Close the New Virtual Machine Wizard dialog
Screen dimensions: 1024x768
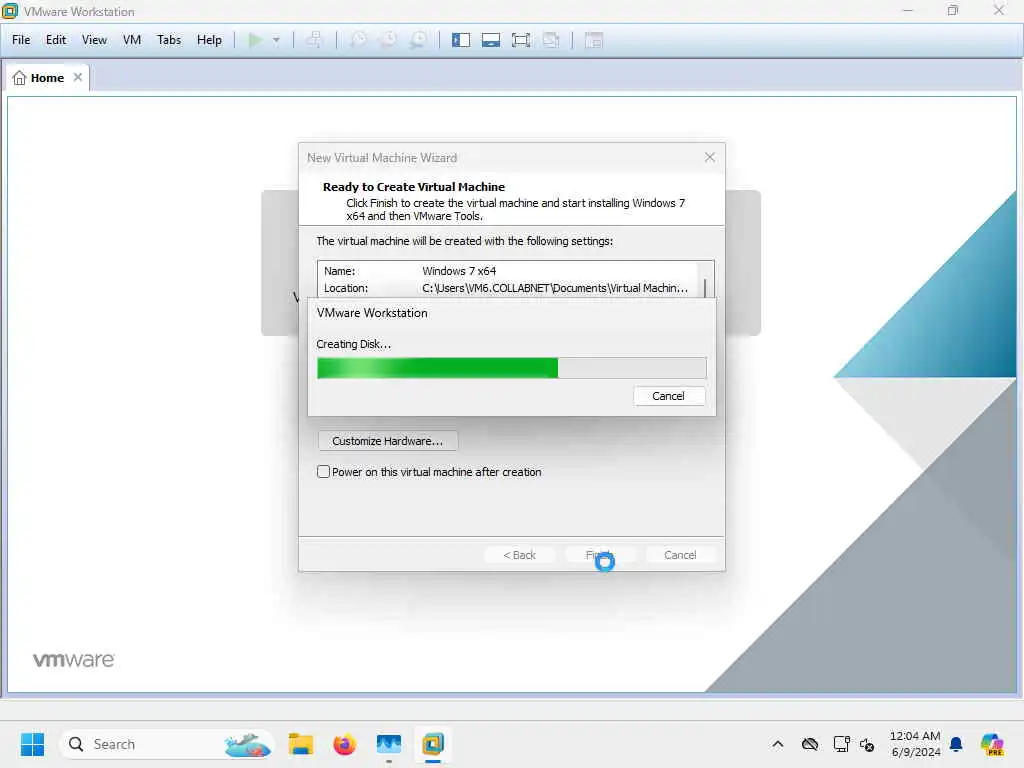pos(710,157)
